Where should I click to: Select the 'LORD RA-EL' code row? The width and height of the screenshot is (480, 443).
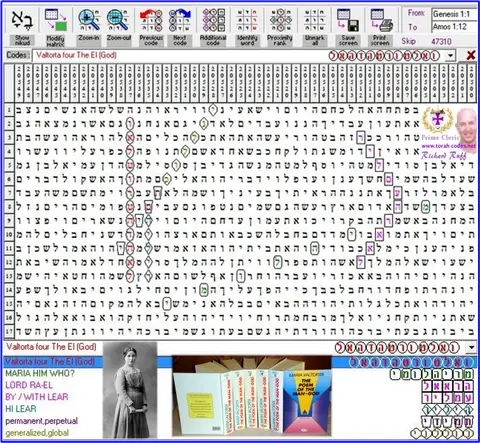[x=29, y=385]
